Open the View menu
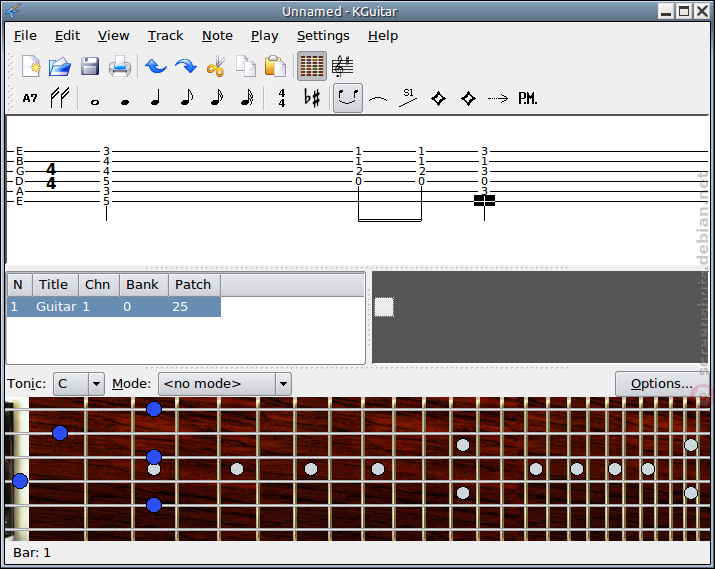The width and height of the screenshot is (715, 569). [114, 36]
